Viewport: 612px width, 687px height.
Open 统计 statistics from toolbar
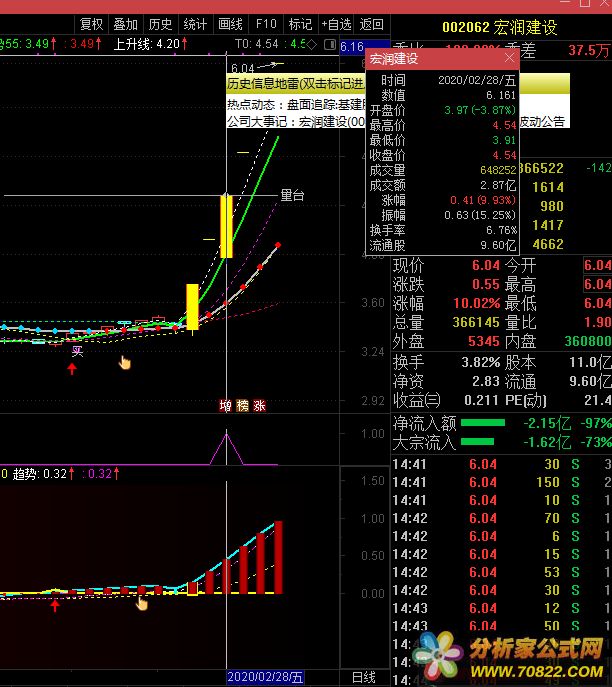pyautogui.click(x=195, y=24)
